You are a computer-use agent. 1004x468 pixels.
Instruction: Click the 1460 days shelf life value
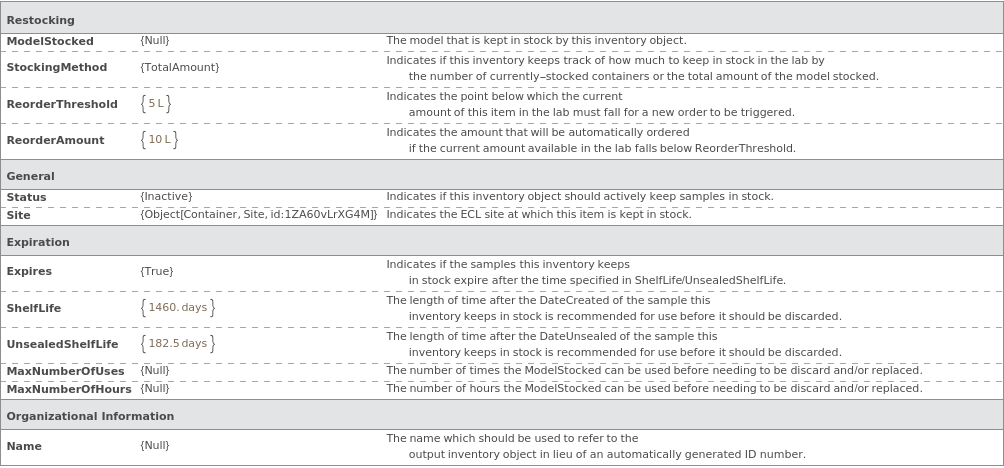(178, 308)
